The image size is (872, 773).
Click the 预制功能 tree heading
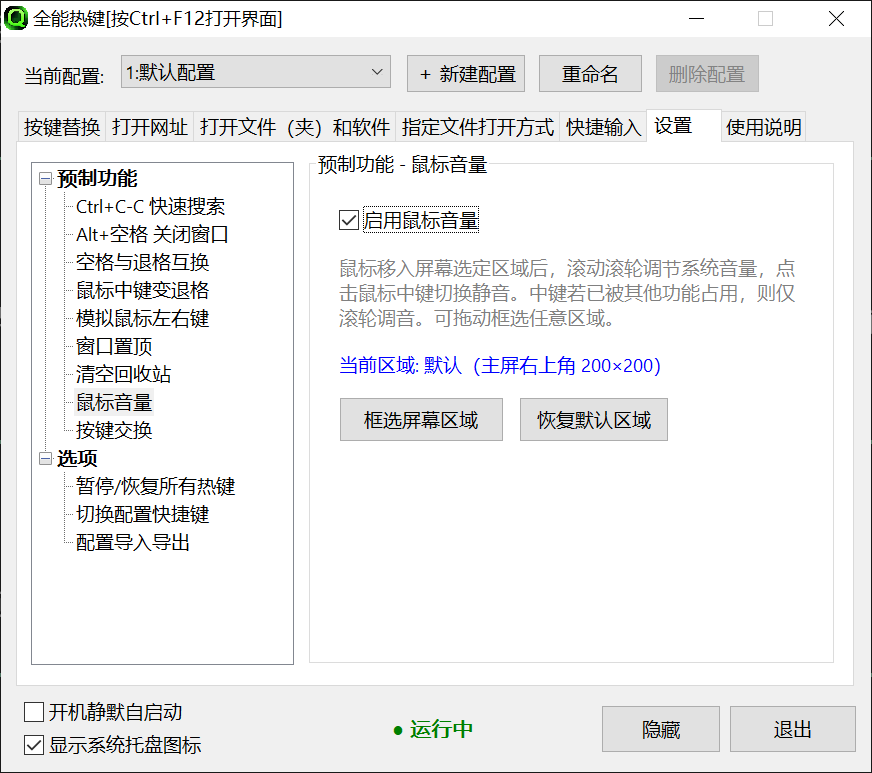coord(97,179)
